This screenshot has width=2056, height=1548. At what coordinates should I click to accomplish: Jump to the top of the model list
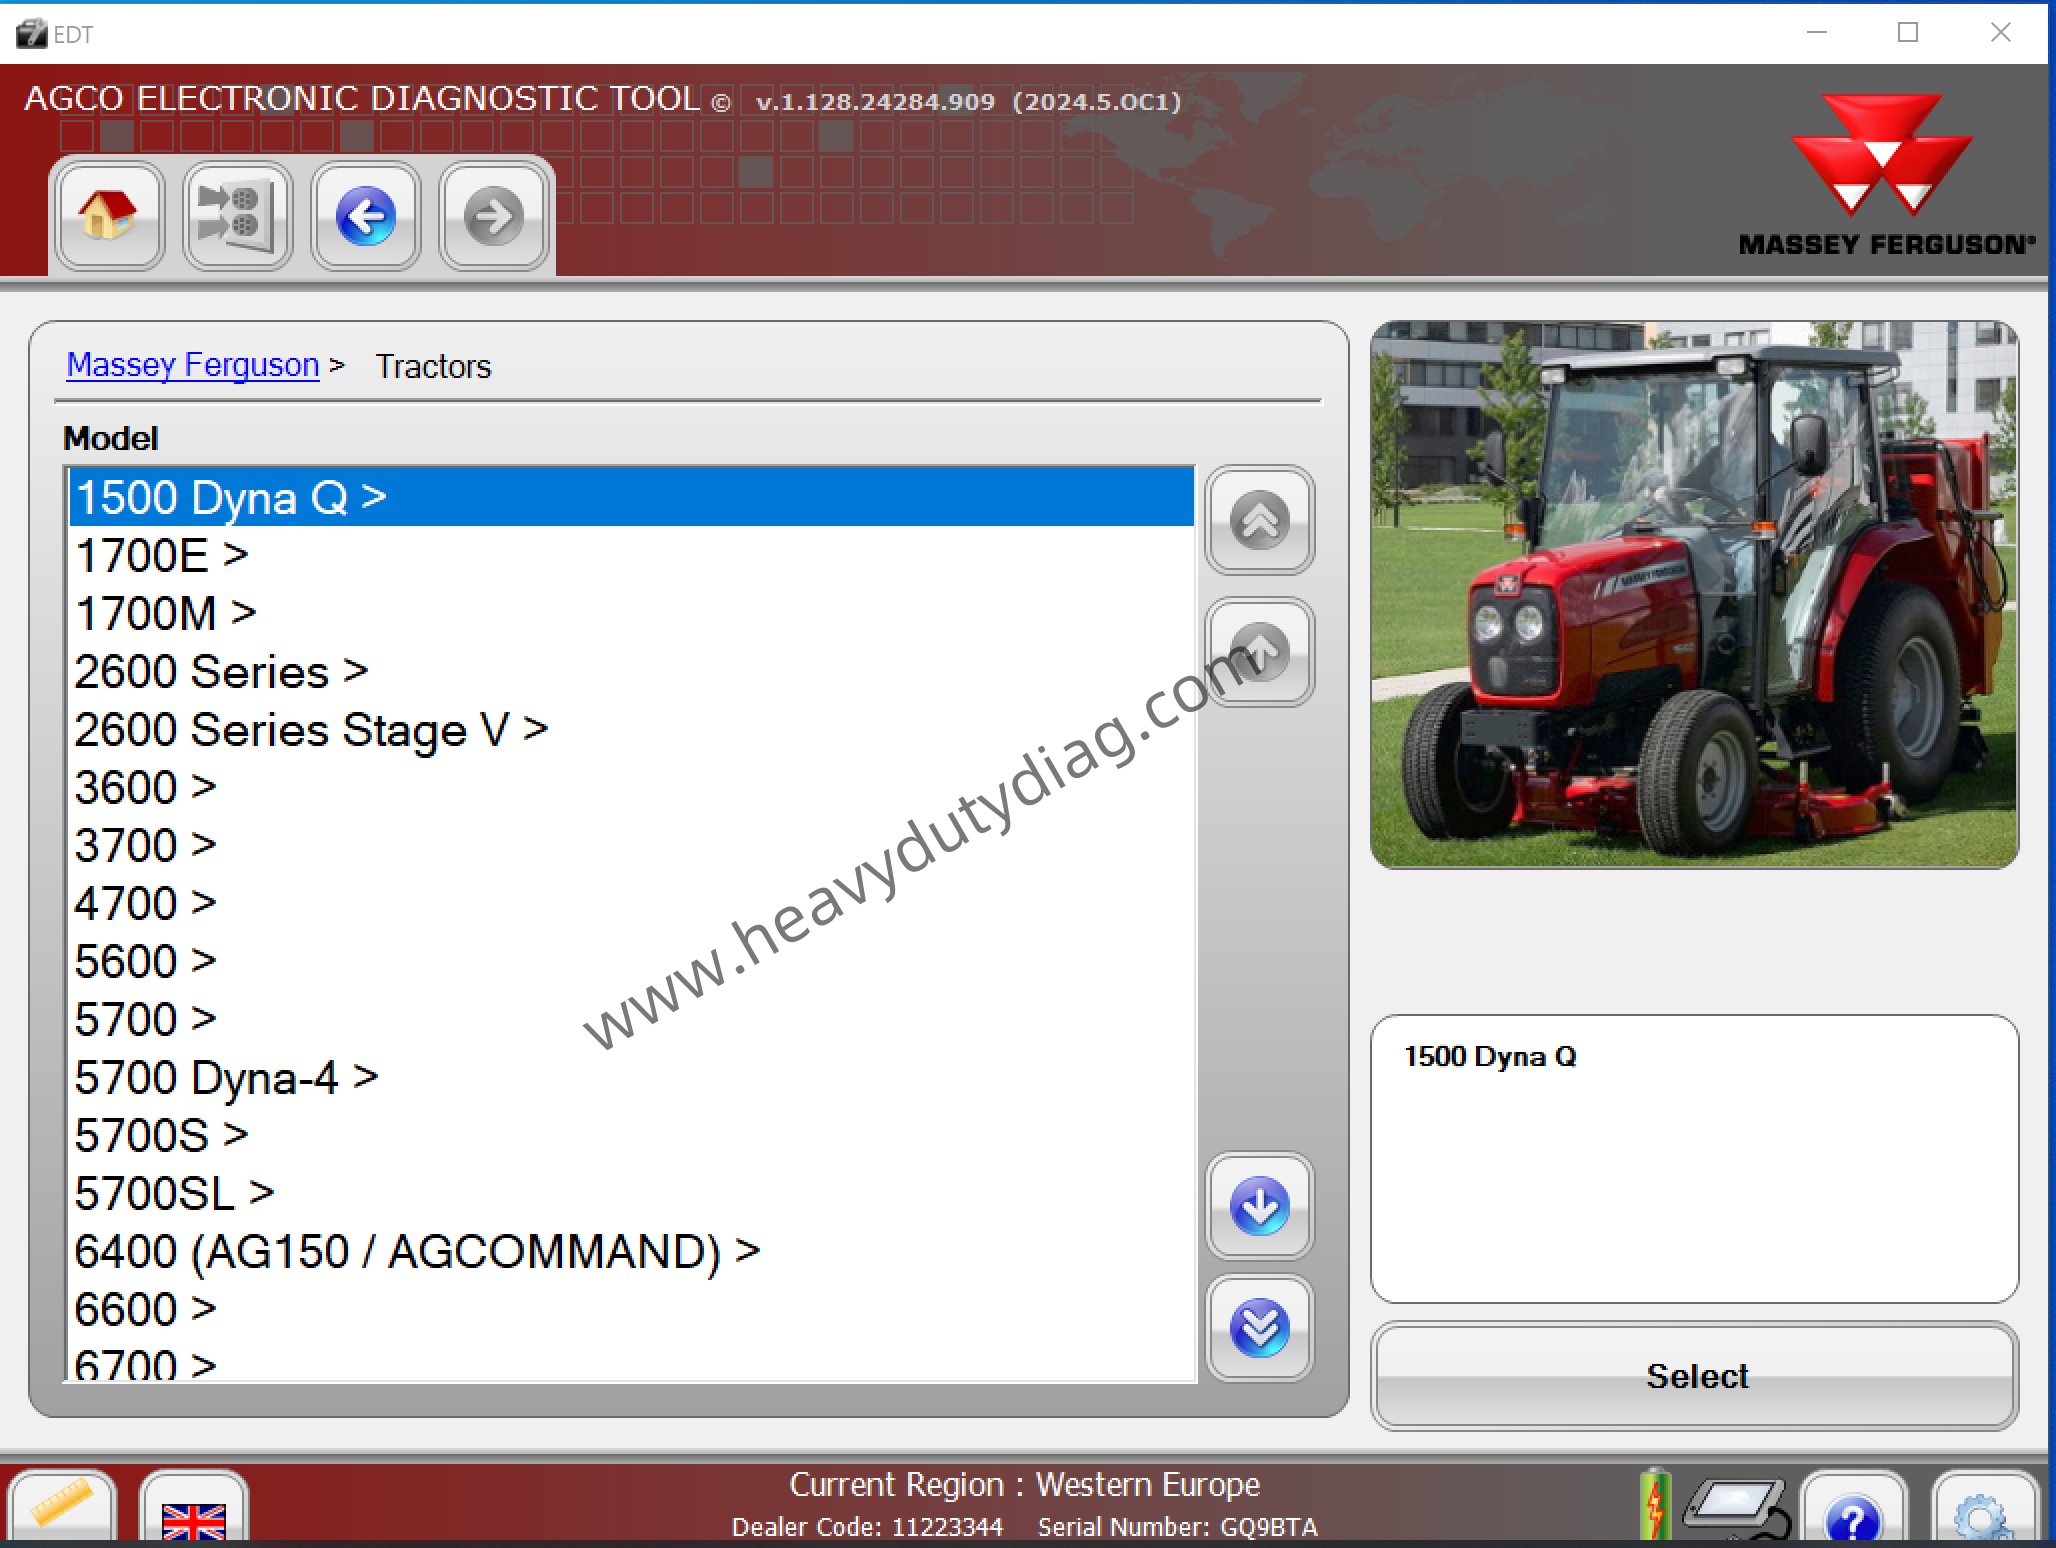tap(1259, 520)
